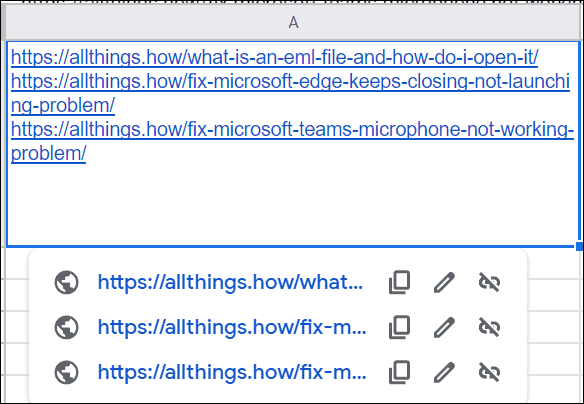Copy the bottom row link

[399, 372]
